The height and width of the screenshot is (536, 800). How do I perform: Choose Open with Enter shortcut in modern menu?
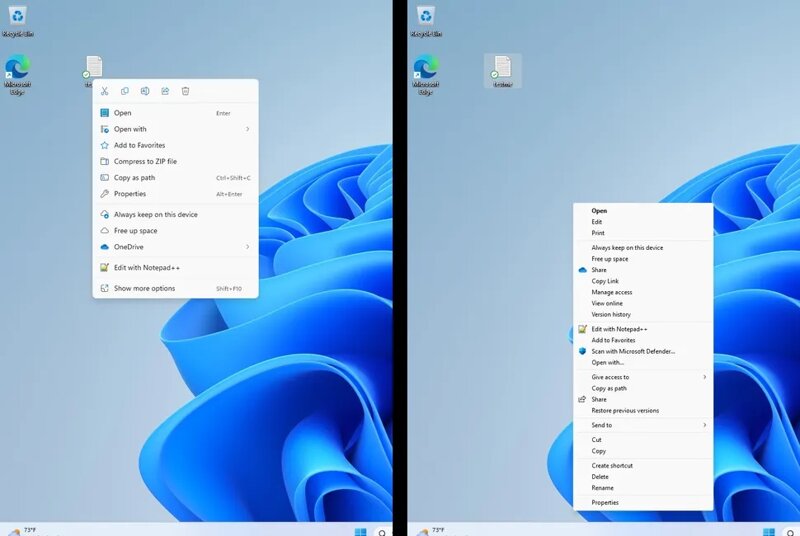(x=176, y=113)
